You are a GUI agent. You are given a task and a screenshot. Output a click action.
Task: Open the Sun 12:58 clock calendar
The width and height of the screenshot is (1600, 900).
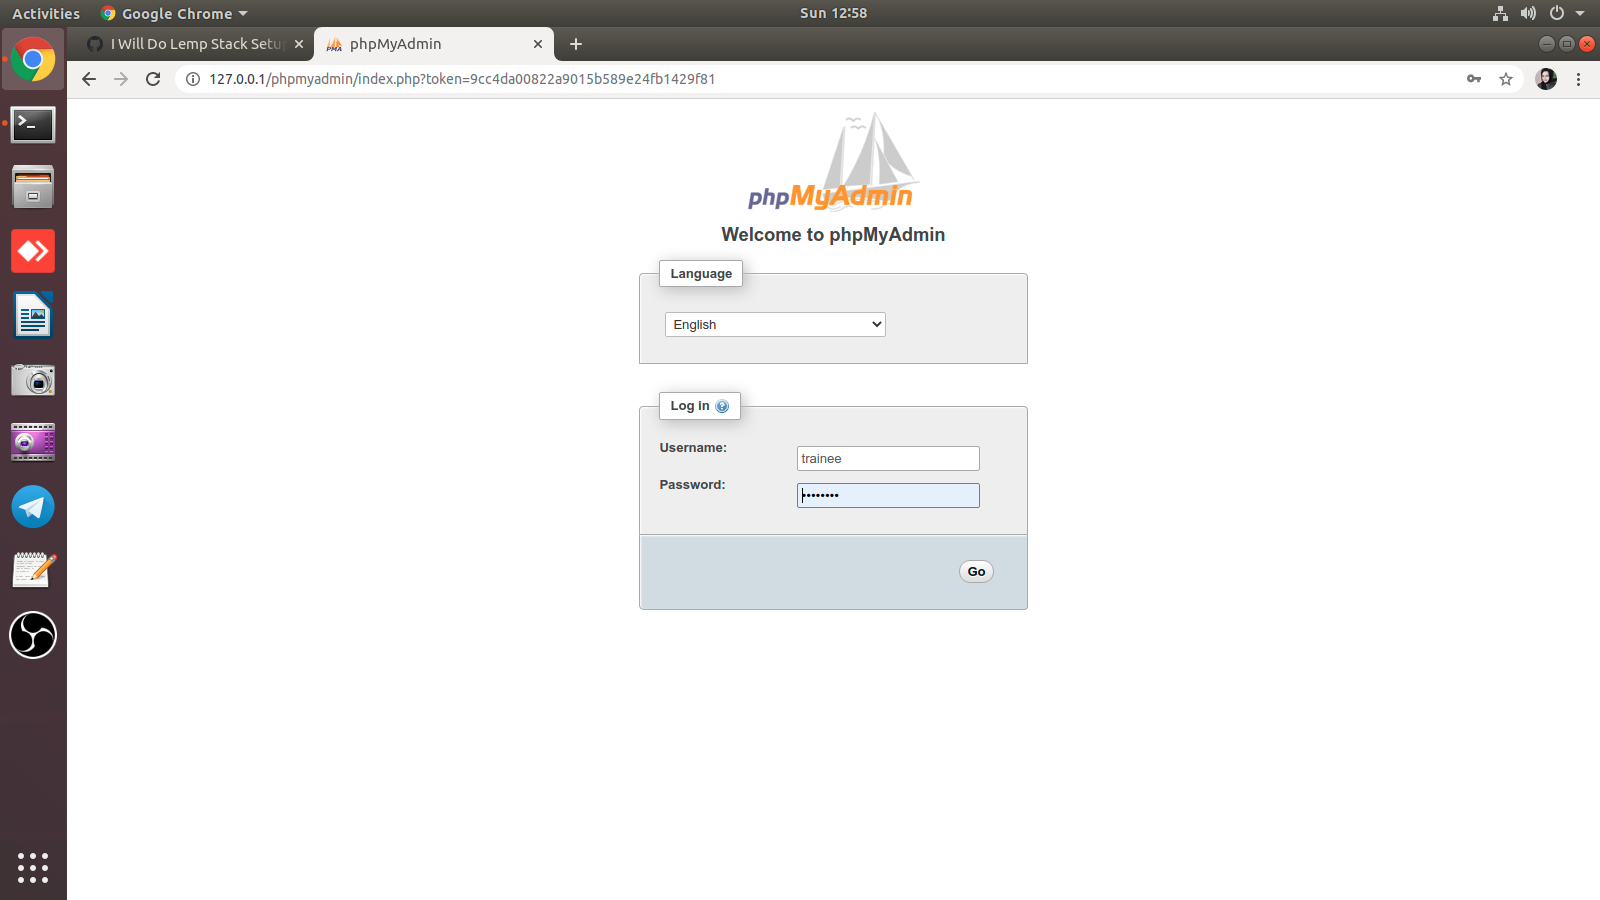(x=833, y=13)
